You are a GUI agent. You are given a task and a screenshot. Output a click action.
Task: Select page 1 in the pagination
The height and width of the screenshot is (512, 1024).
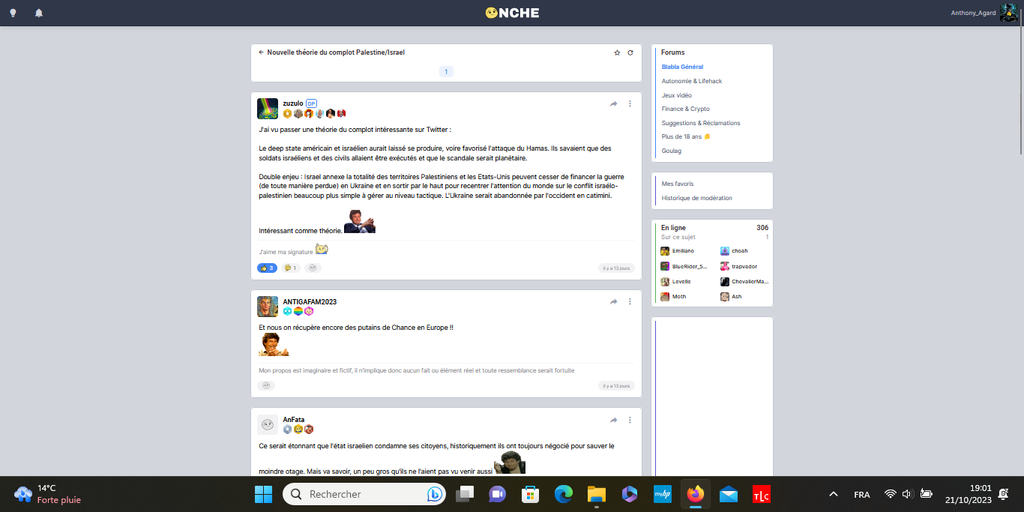tap(446, 71)
